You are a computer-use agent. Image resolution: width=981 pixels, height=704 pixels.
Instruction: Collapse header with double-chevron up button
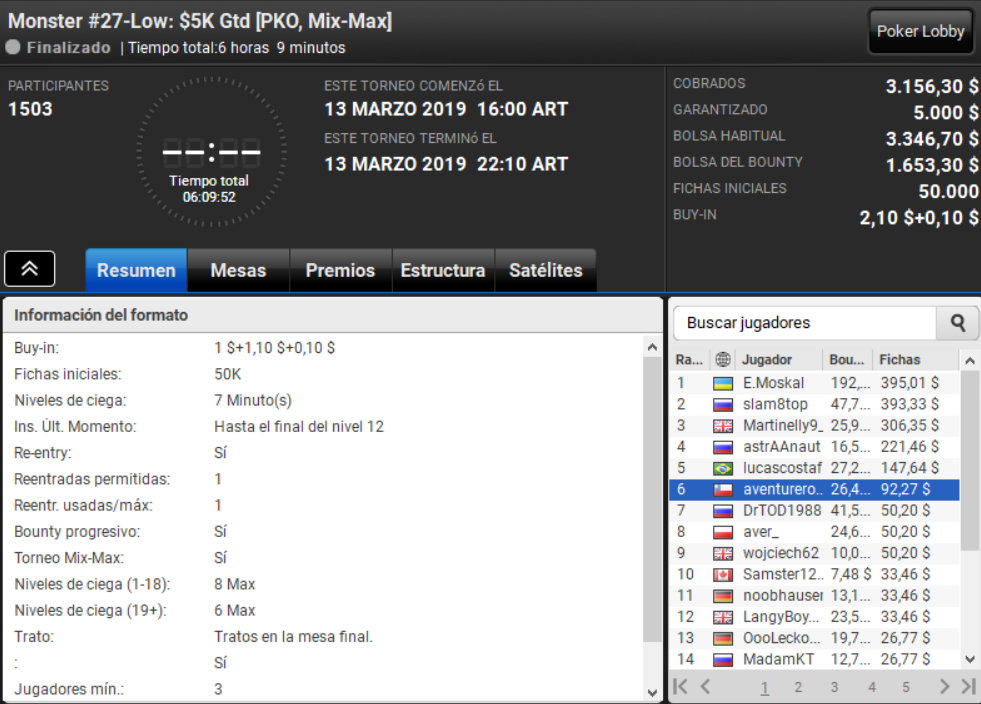coord(29,268)
